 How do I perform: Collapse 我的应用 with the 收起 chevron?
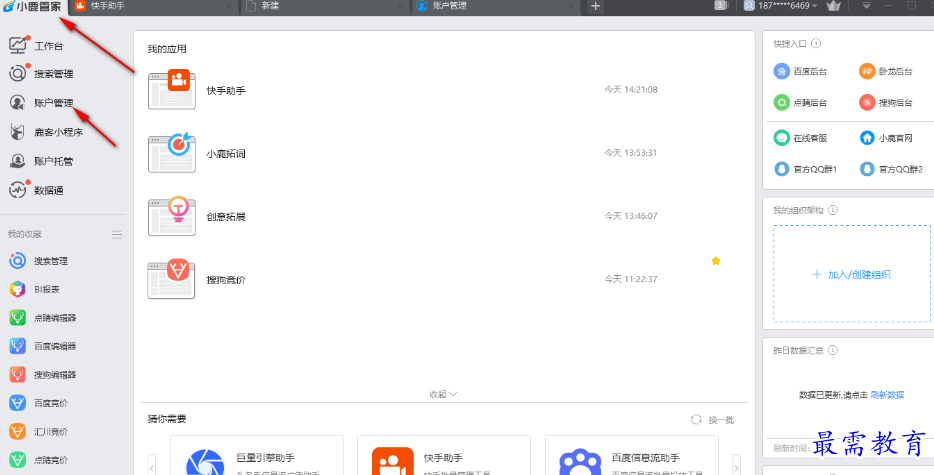443,394
